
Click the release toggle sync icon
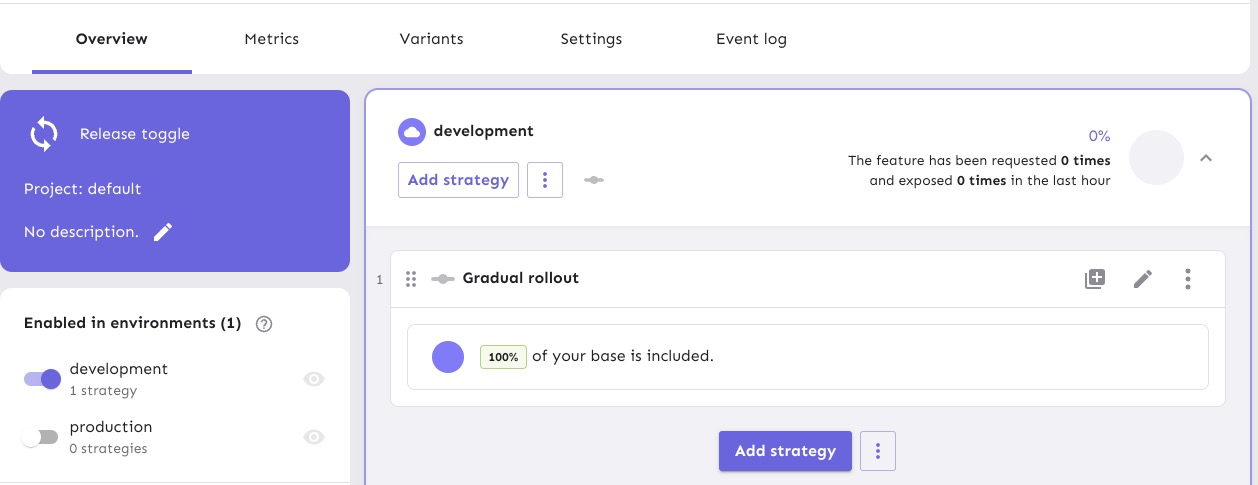[x=44, y=134]
